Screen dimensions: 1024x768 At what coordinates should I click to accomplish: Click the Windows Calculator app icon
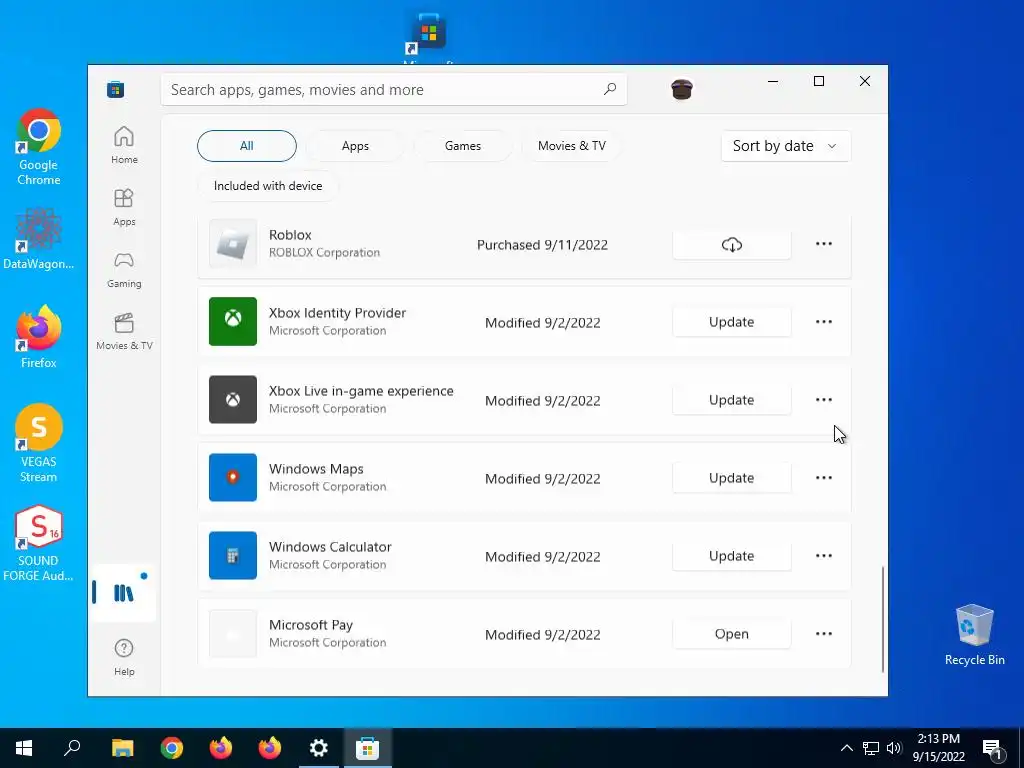tap(232, 556)
